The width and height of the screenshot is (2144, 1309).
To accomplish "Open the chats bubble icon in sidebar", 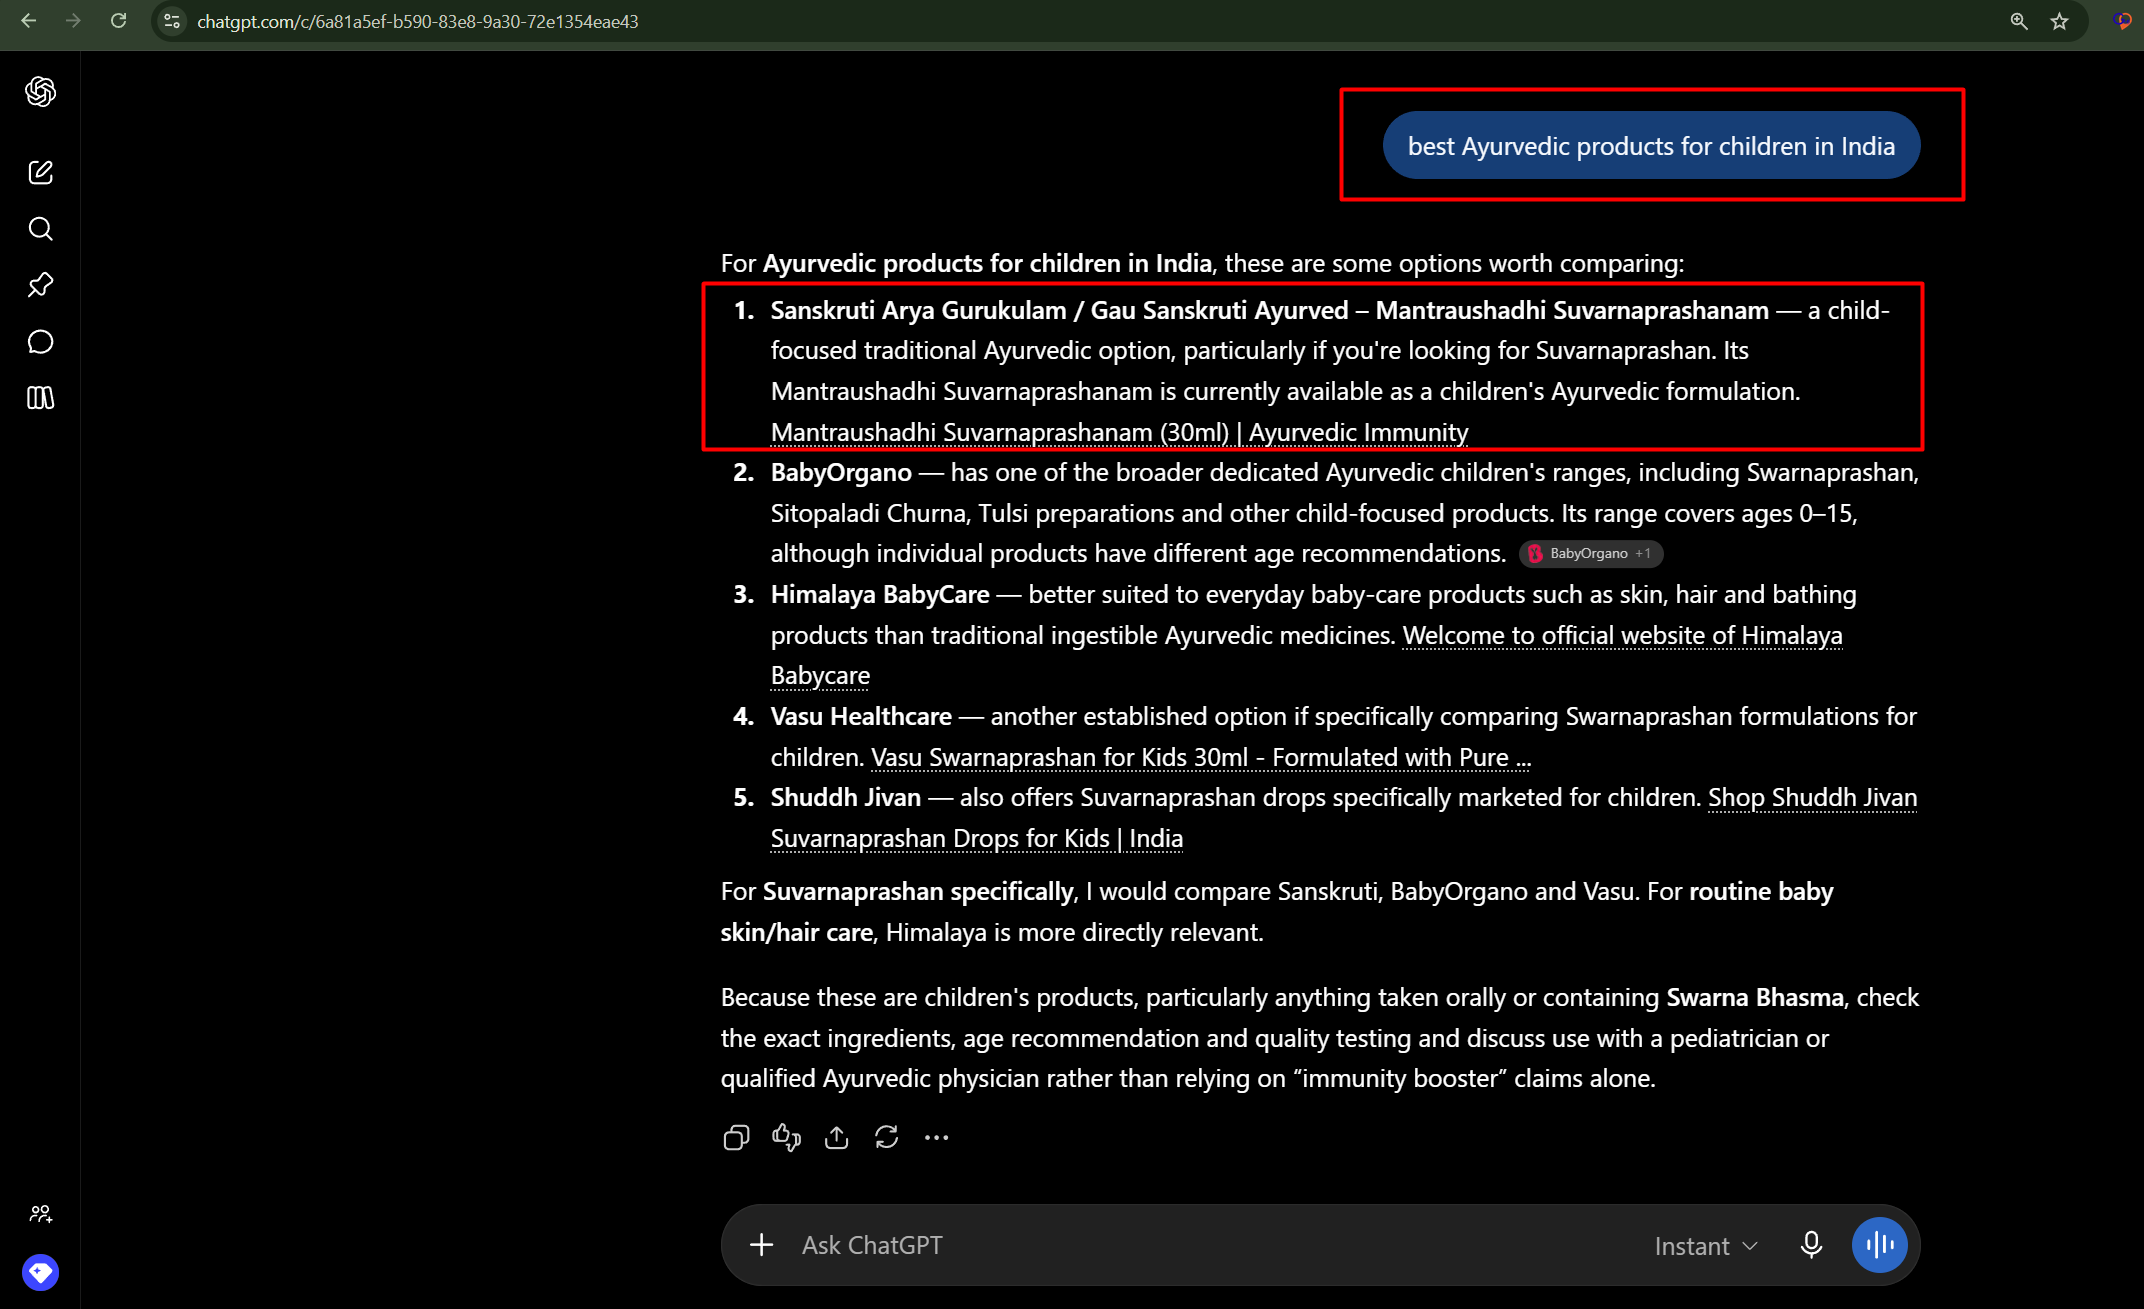I will point(40,342).
